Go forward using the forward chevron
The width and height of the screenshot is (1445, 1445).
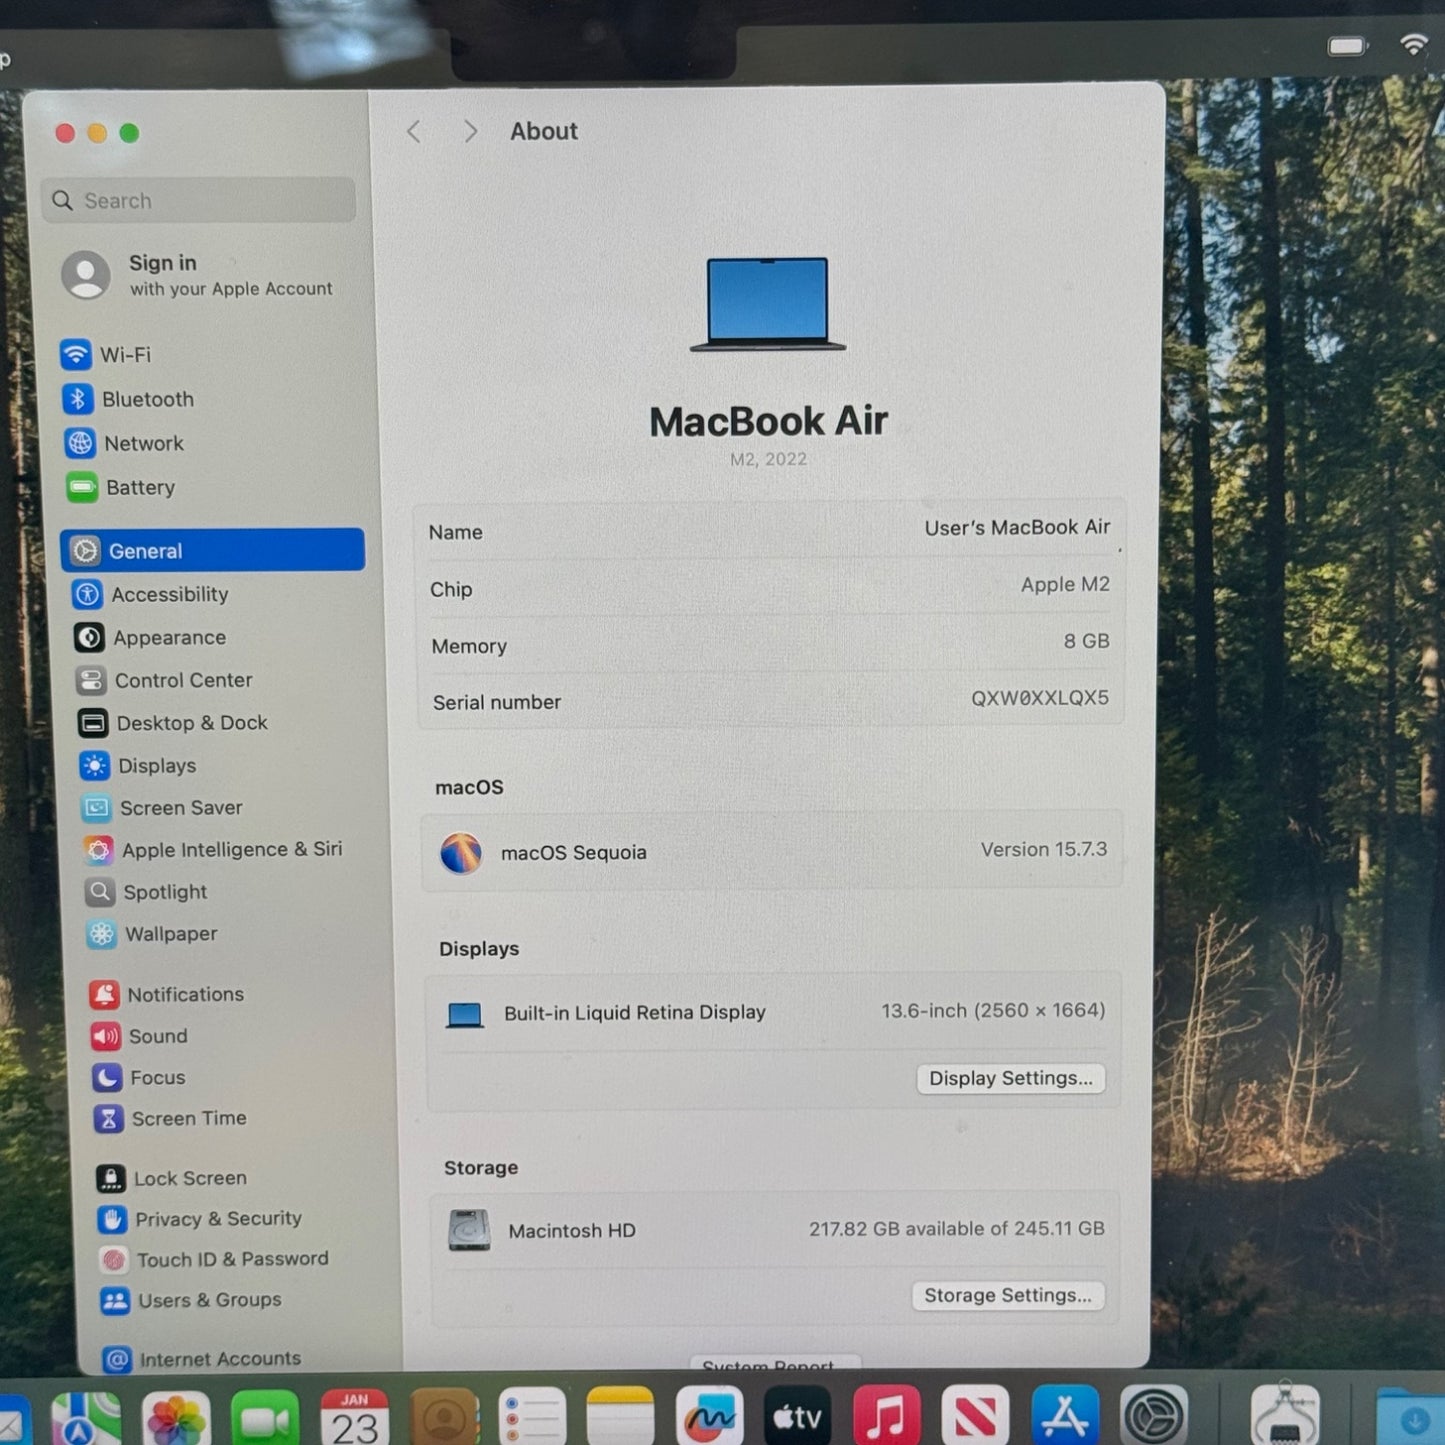[470, 132]
